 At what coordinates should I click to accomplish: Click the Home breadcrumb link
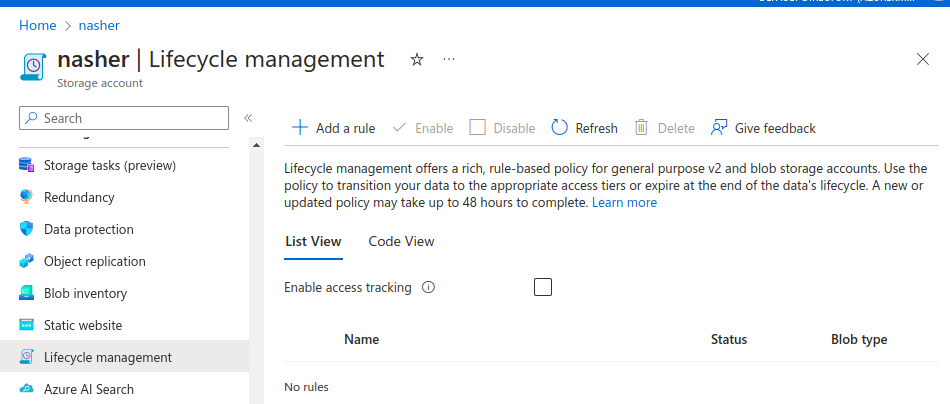(x=37, y=25)
